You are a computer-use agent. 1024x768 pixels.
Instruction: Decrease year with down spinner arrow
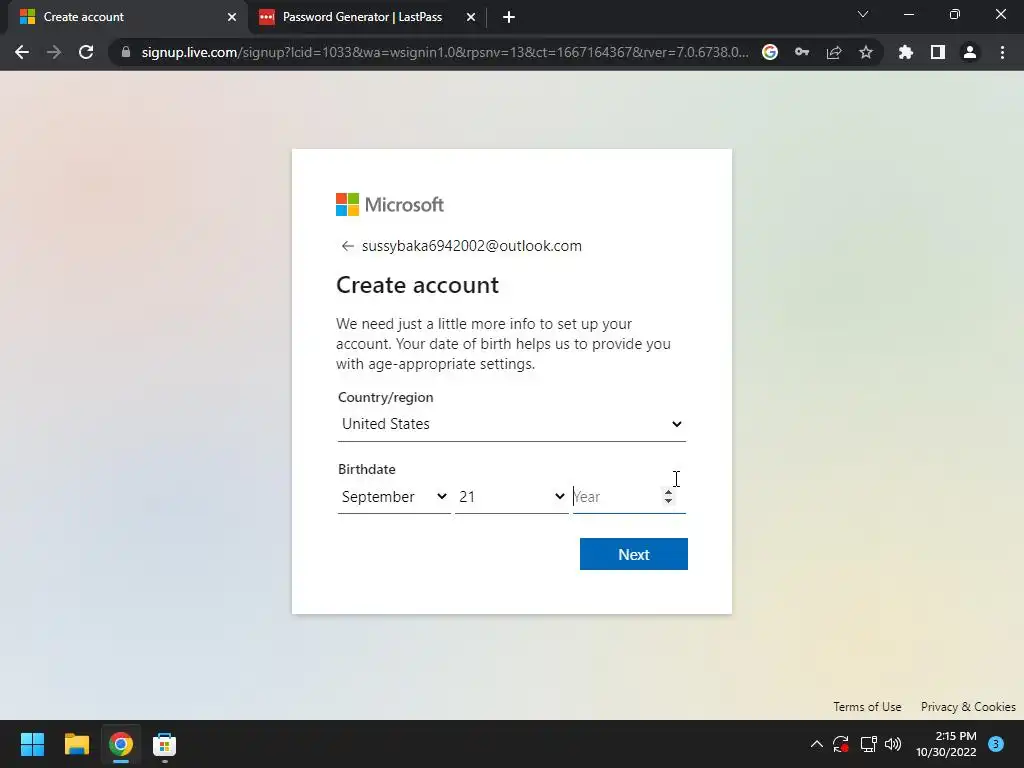coord(668,502)
